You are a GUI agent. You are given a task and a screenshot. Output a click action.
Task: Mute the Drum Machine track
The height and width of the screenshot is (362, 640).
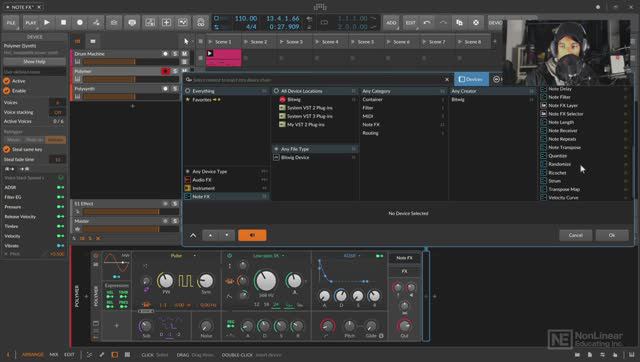pyautogui.click(x=184, y=53)
